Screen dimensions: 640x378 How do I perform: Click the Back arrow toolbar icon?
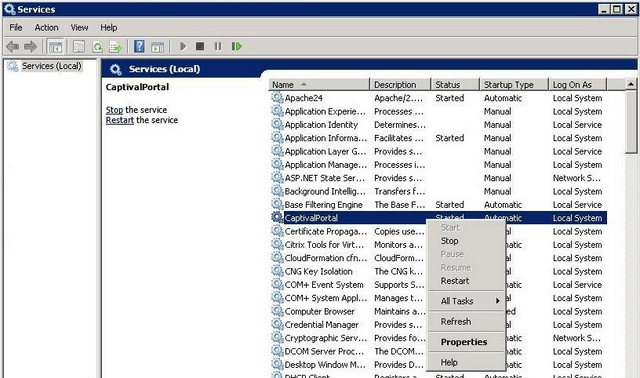13,47
